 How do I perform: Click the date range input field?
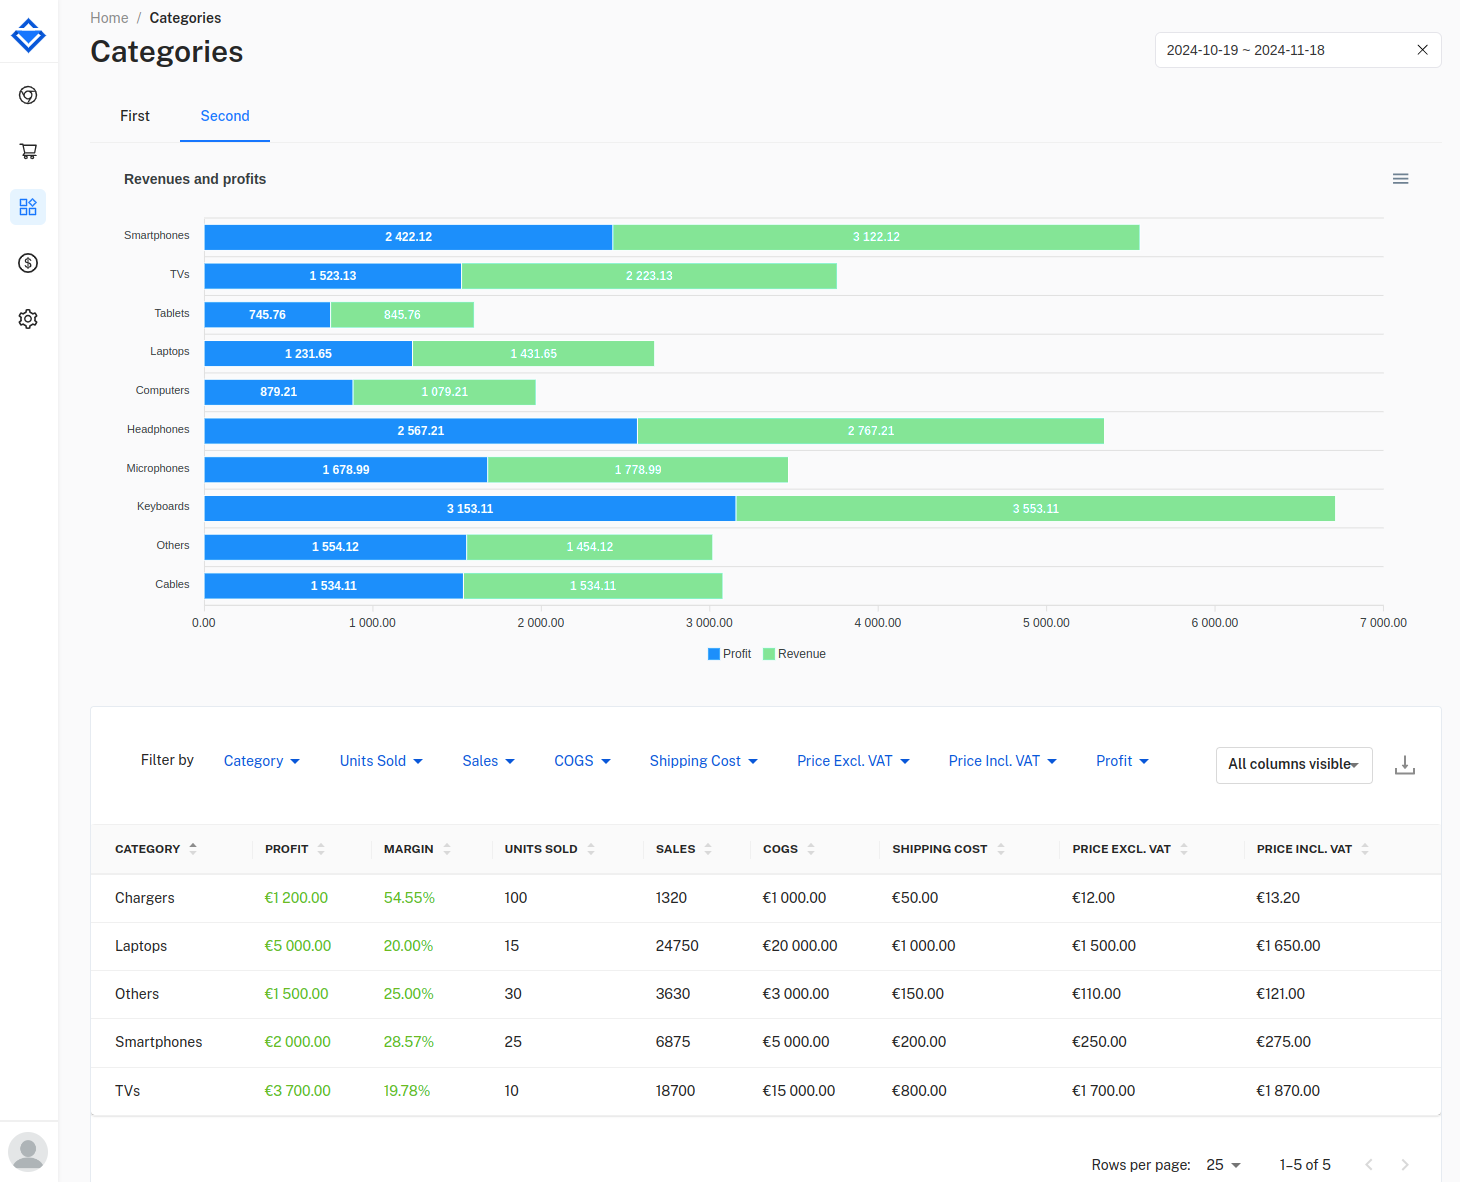tap(1285, 50)
